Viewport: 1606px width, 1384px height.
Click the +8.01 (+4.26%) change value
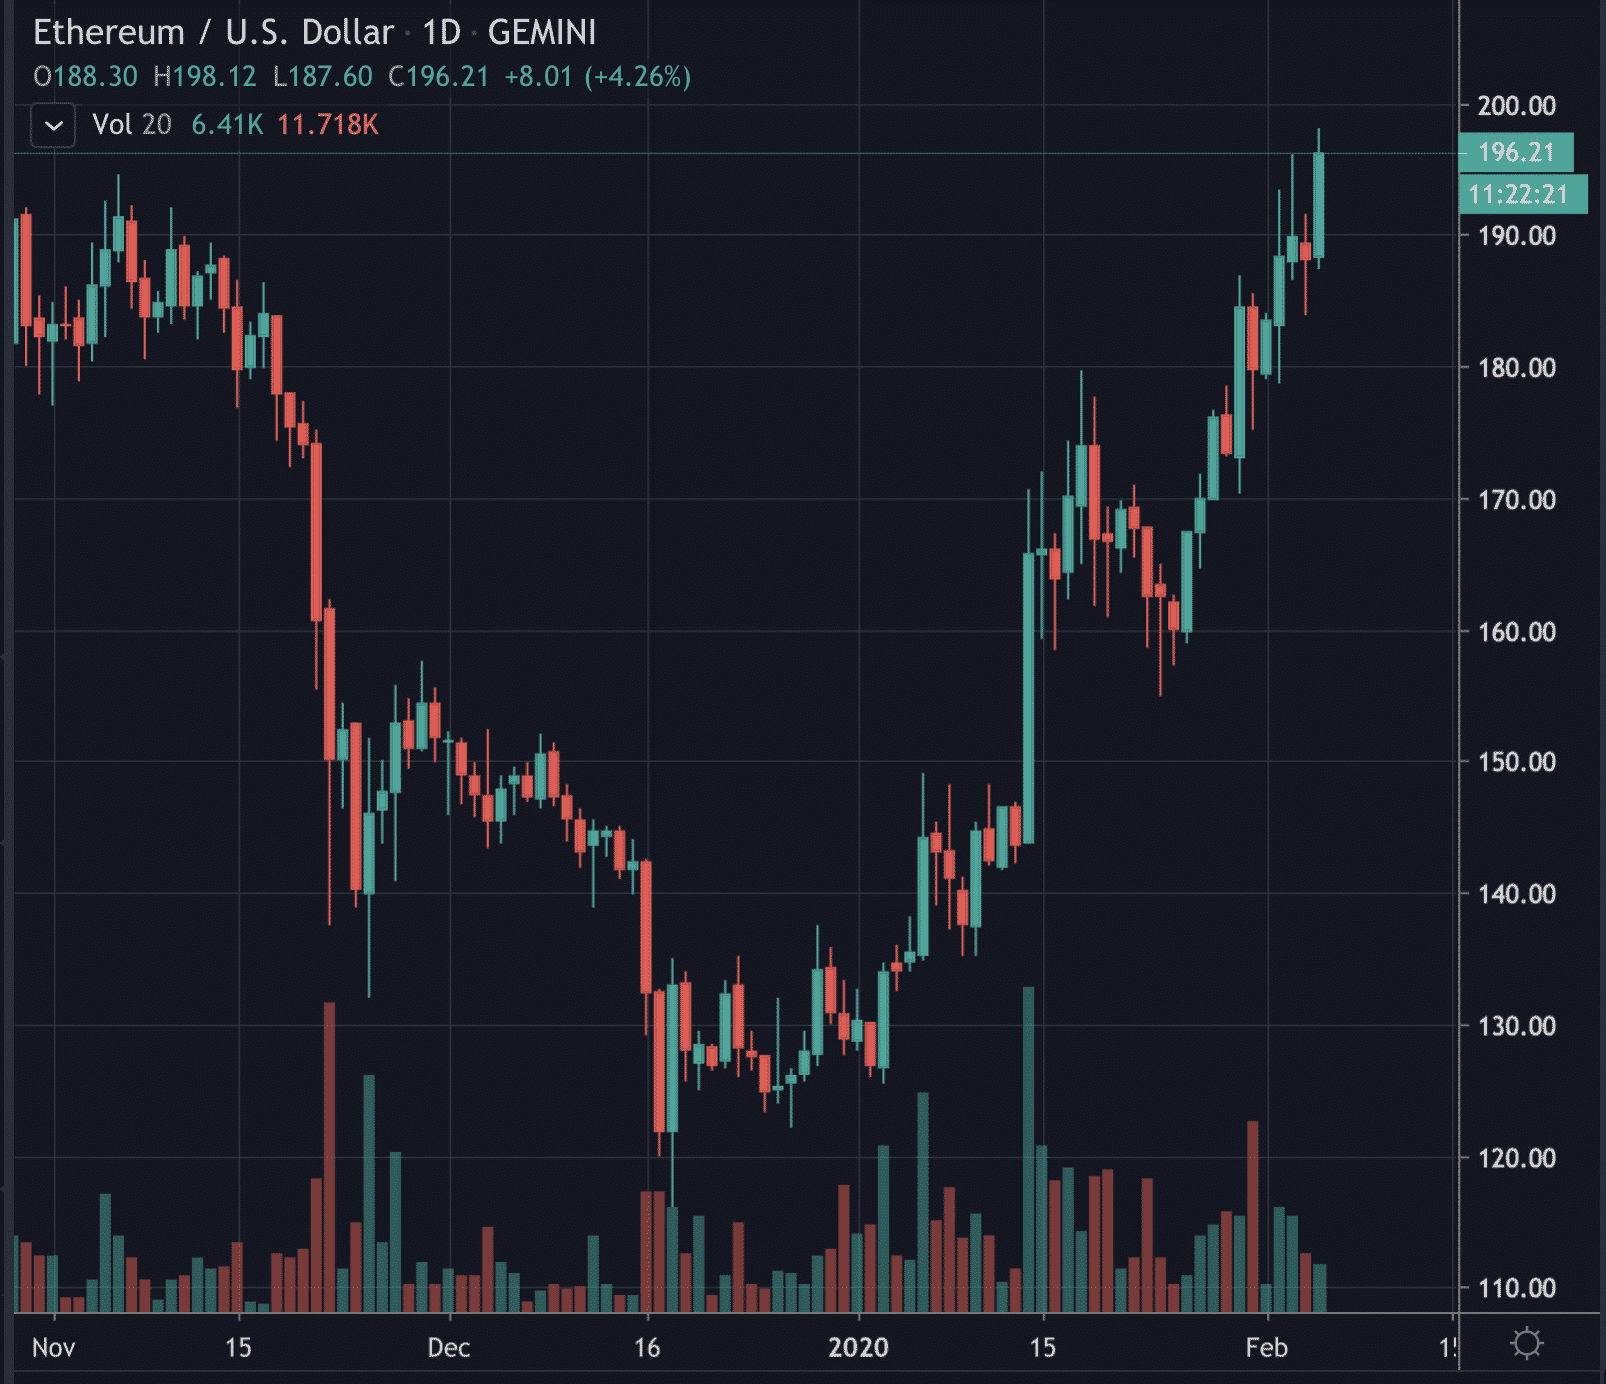(x=598, y=77)
